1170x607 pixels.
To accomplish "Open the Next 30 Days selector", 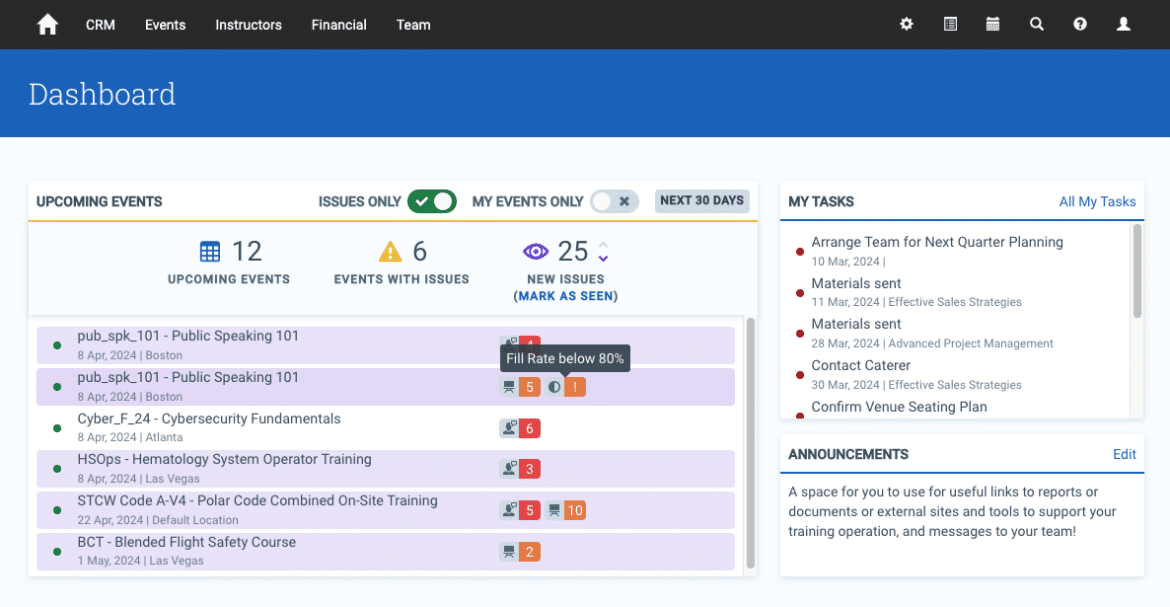I will pyautogui.click(x=702, y=201).
